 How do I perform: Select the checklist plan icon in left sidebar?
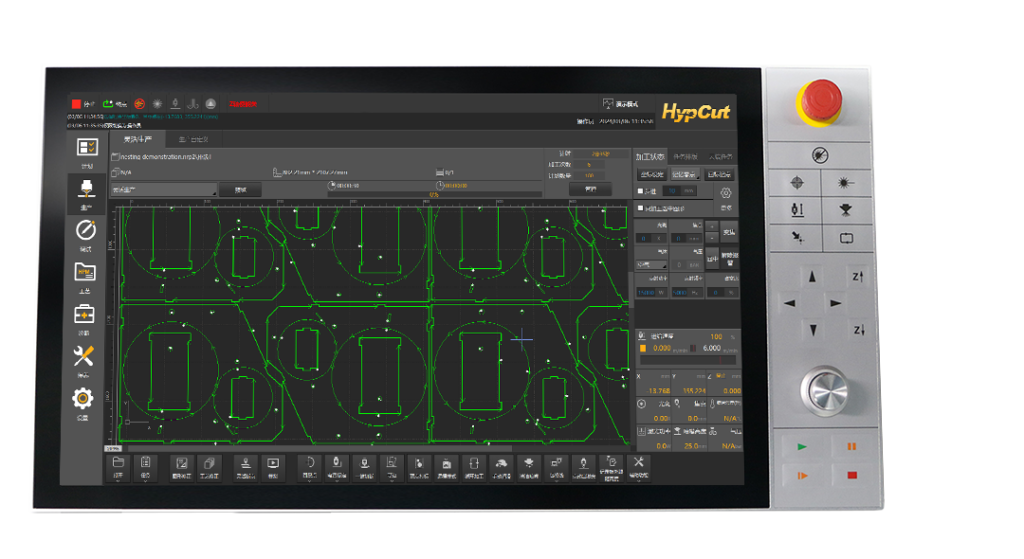[86, 147]
